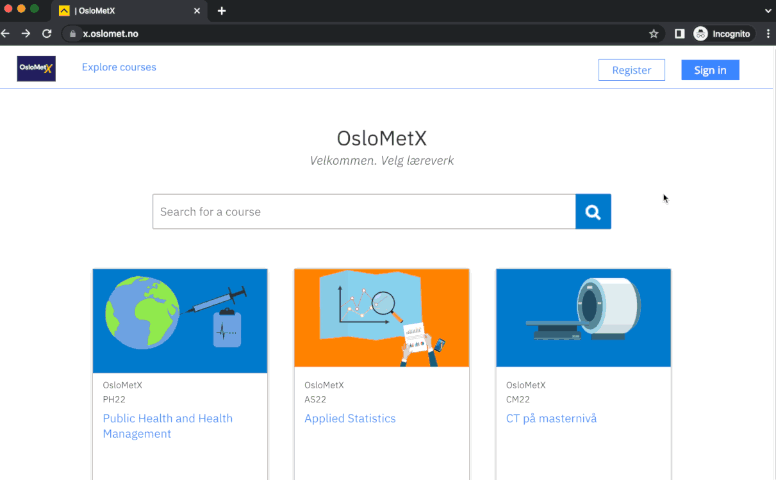Click the CM22 course code text

518,399
